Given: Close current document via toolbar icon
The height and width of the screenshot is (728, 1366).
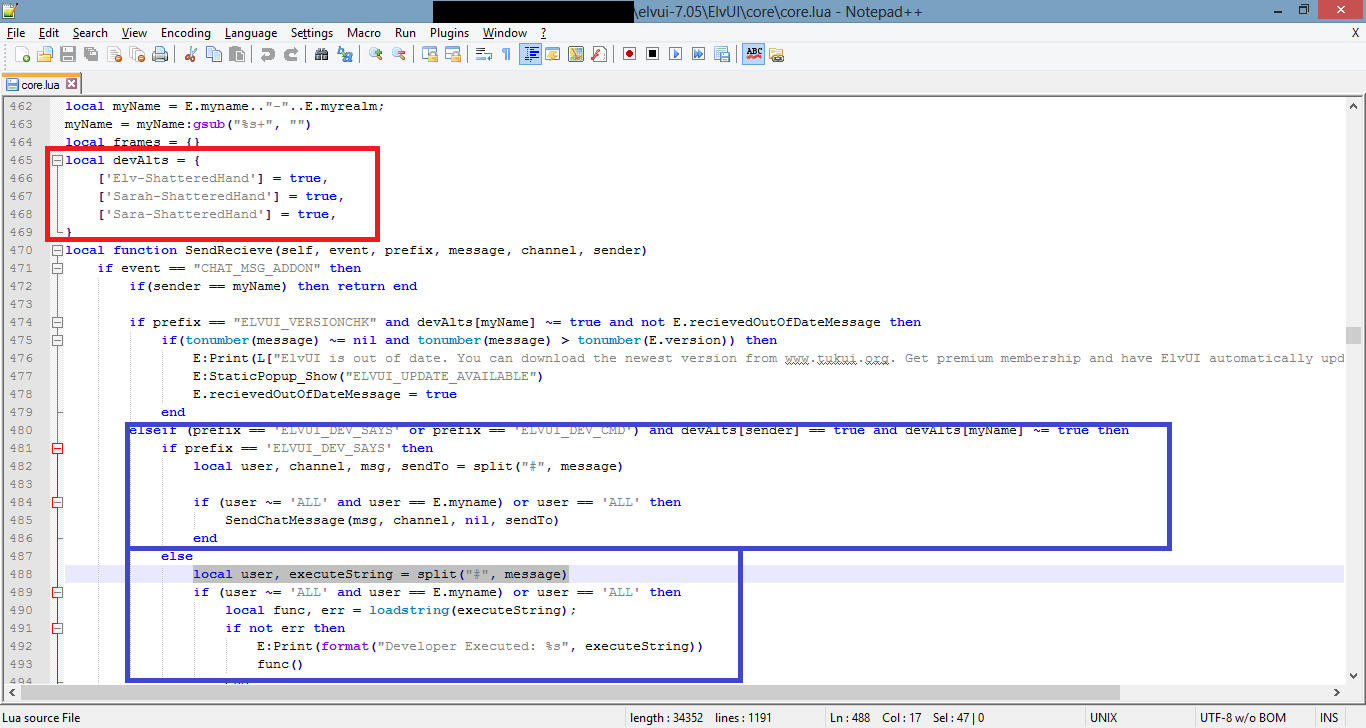Looking at the screenshot, I should coord(114,54).
